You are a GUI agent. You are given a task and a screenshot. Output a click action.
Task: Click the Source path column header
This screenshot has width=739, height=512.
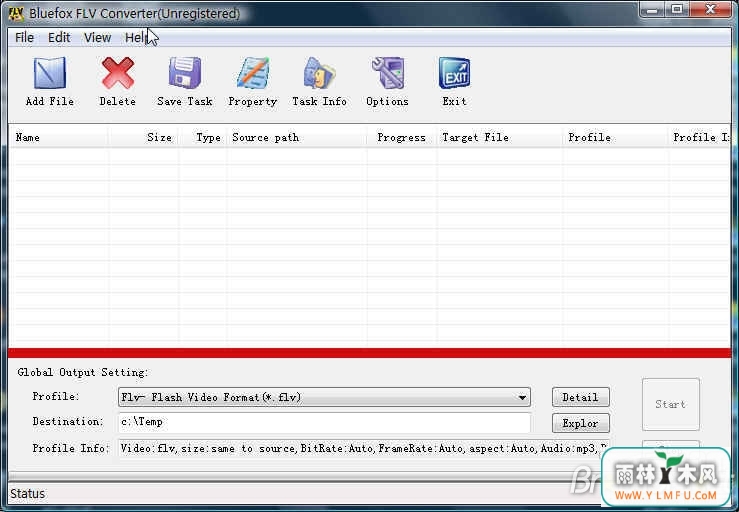pyautogui.click(x=296, y=138)
